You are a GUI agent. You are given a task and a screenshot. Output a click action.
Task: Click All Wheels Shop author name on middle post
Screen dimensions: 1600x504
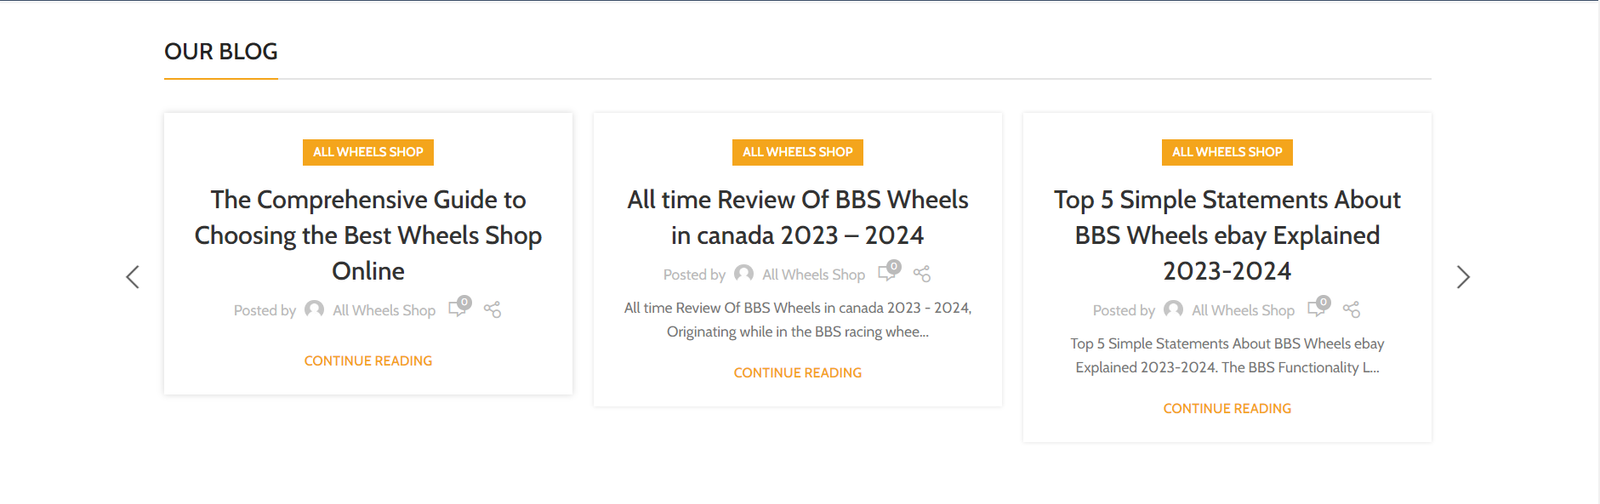(x=813, y=275)
